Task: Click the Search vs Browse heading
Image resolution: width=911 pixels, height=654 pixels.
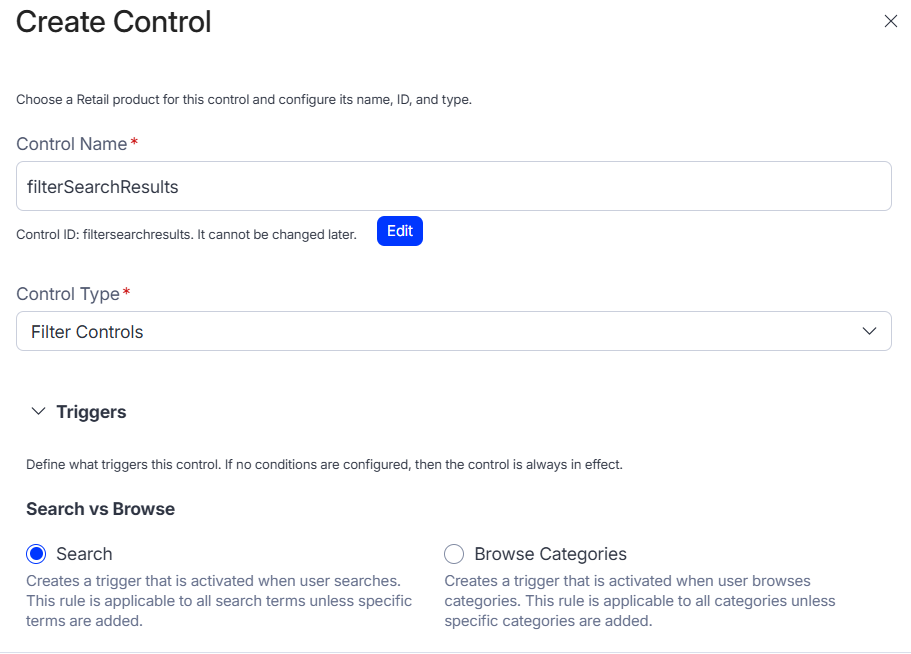Action: 100,509
